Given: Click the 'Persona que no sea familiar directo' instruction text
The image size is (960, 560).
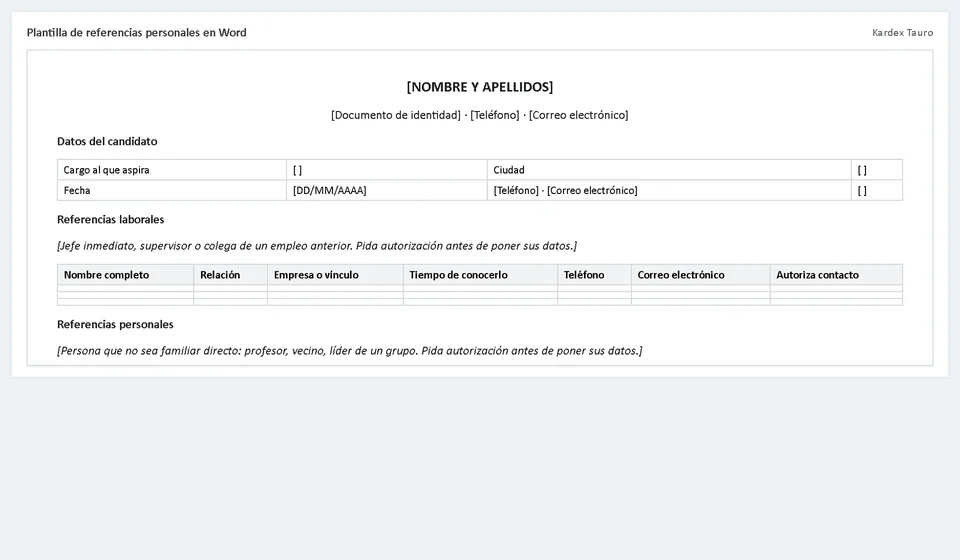Looking at the screenshot, I should point(350,351).
